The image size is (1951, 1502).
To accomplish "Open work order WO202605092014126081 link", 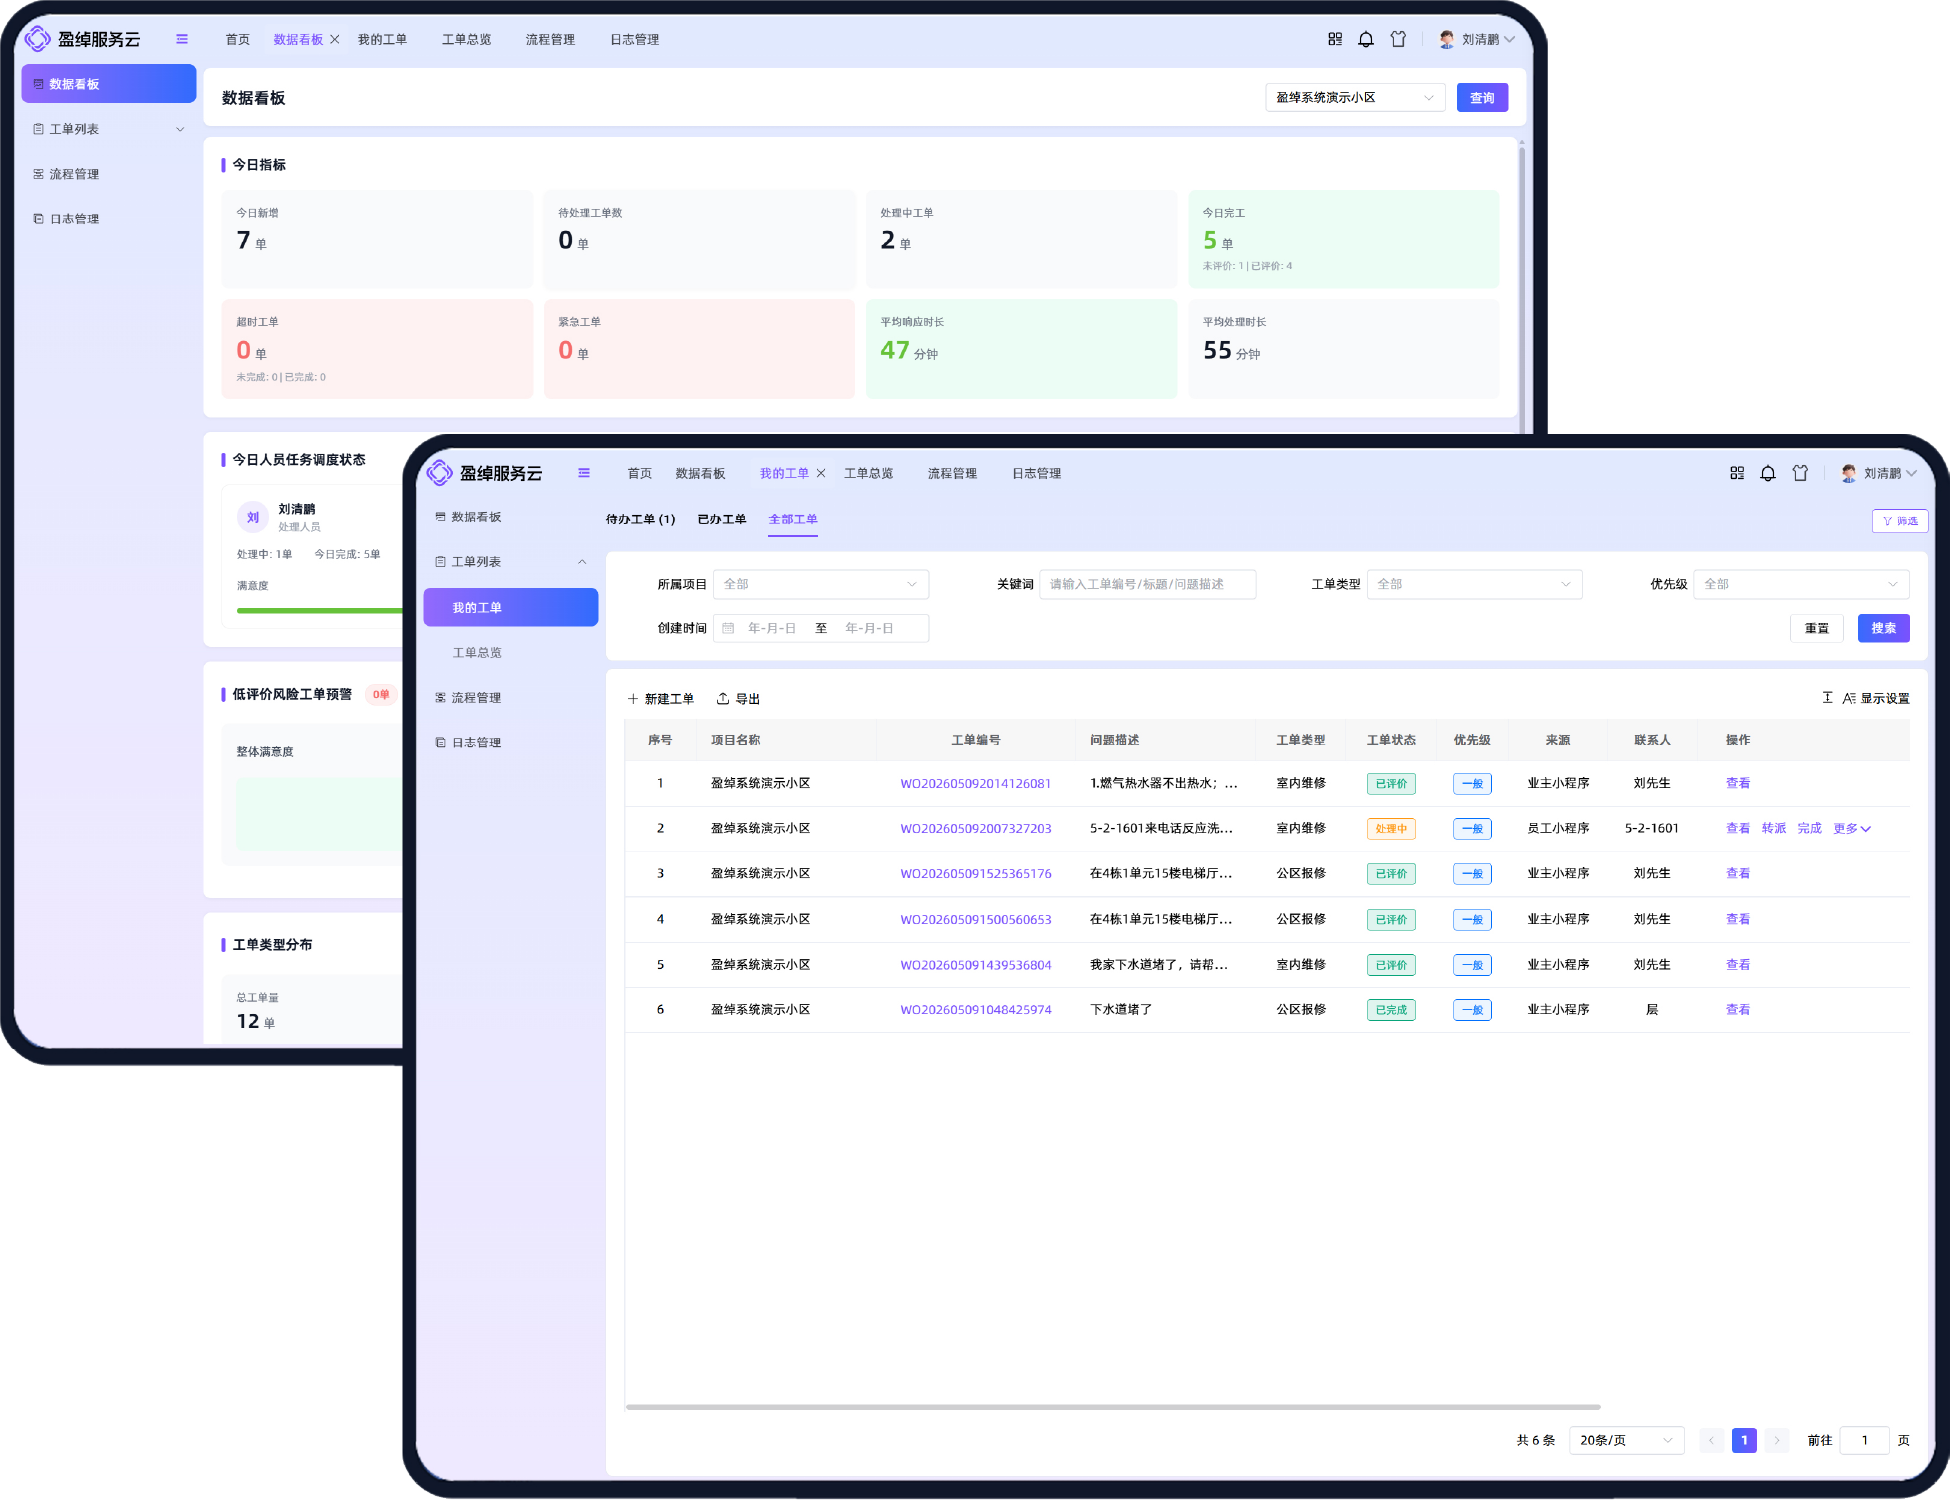I will 975,784.
